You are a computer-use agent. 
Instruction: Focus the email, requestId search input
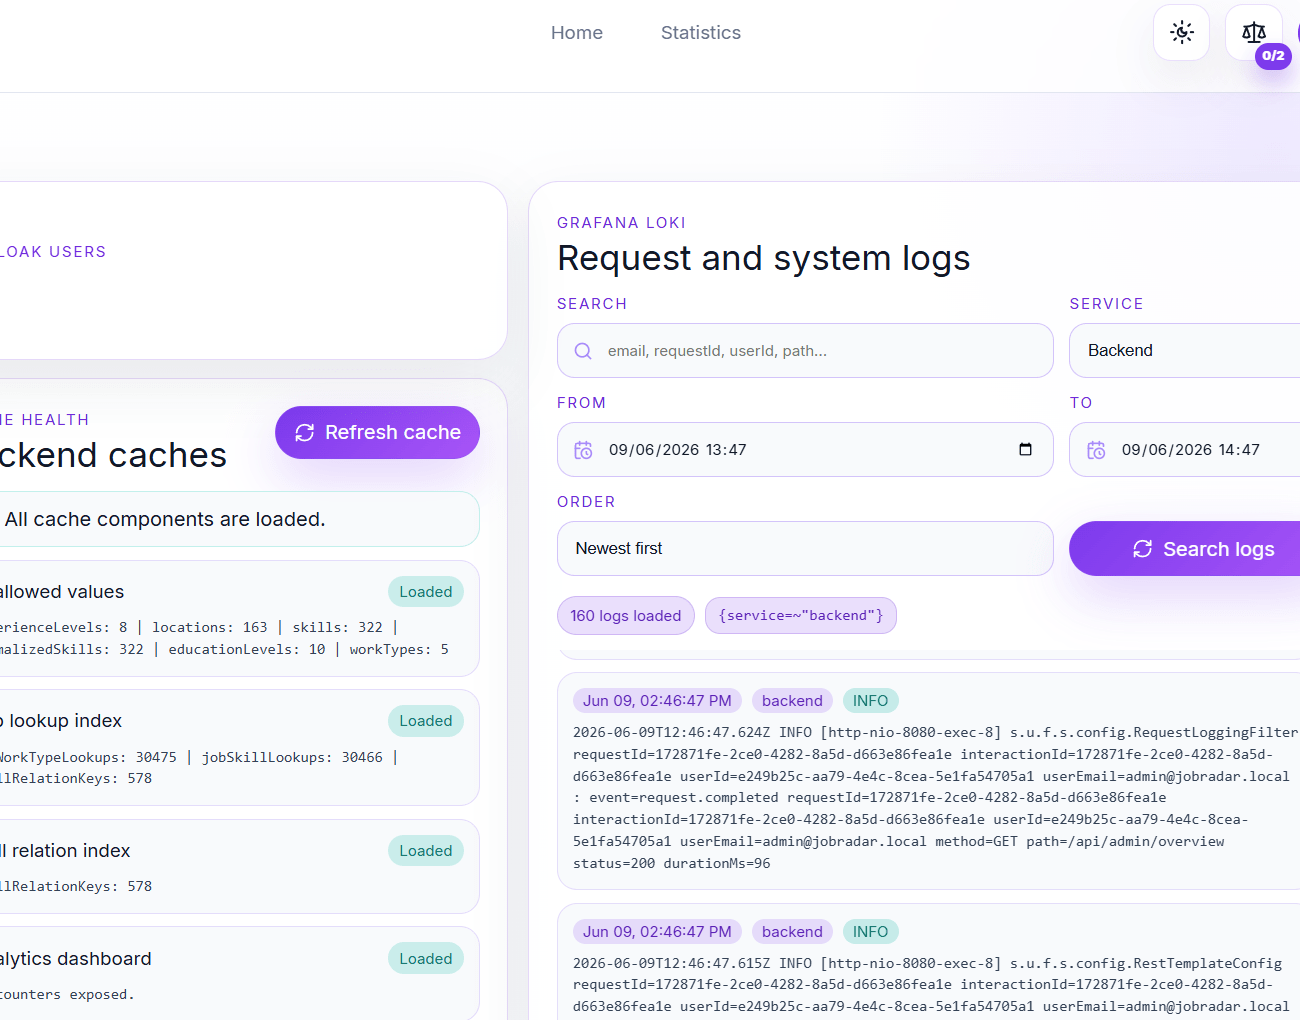(x=805, y=351)
